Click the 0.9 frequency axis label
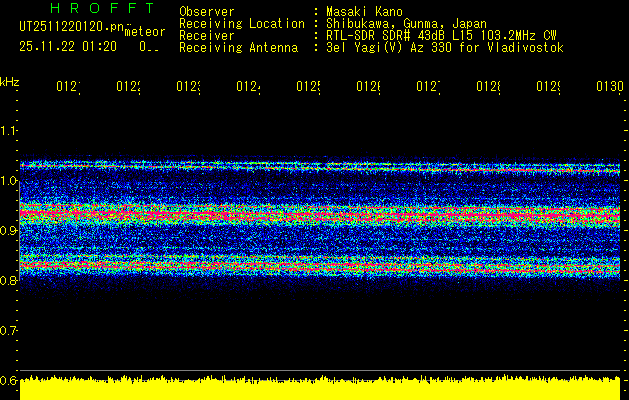 point(9,231)
